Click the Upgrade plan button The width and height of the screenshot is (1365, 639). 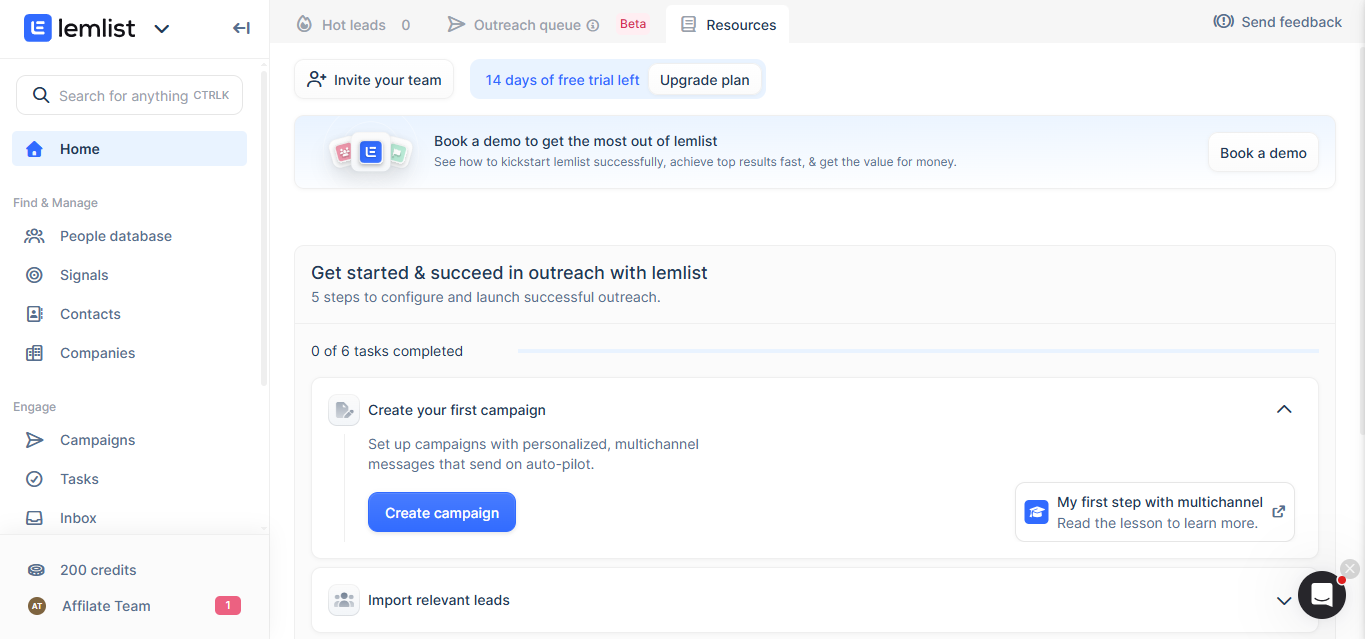[x=705, y=80]
